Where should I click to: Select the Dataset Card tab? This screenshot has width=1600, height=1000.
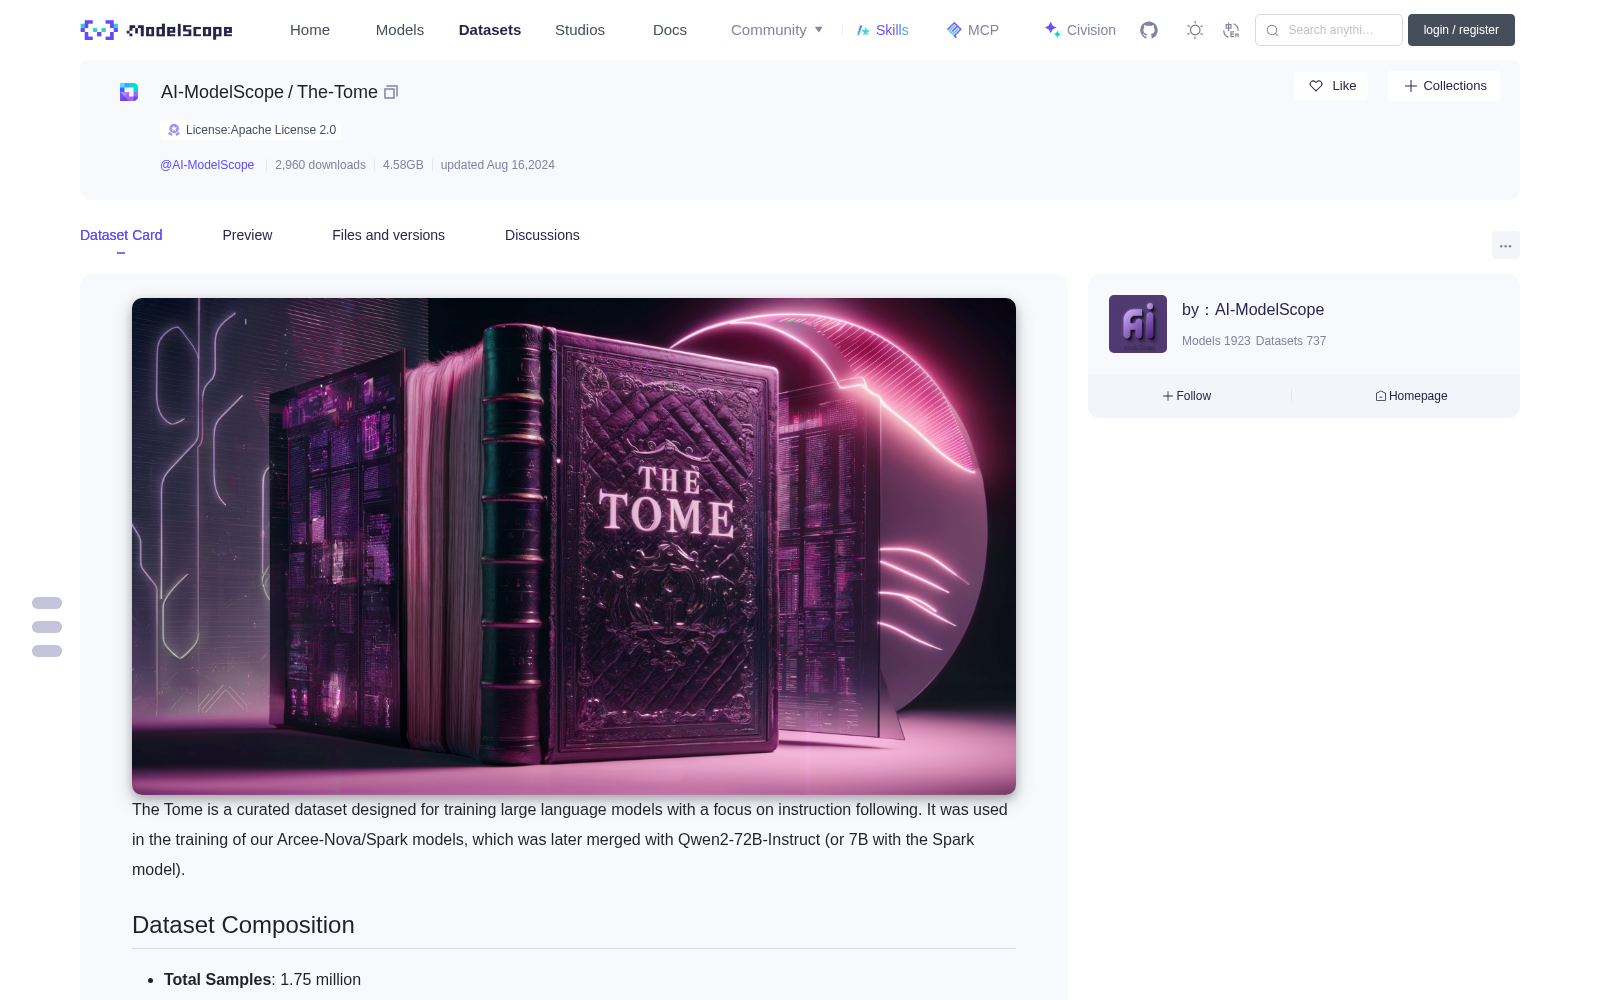pos(121,235)
